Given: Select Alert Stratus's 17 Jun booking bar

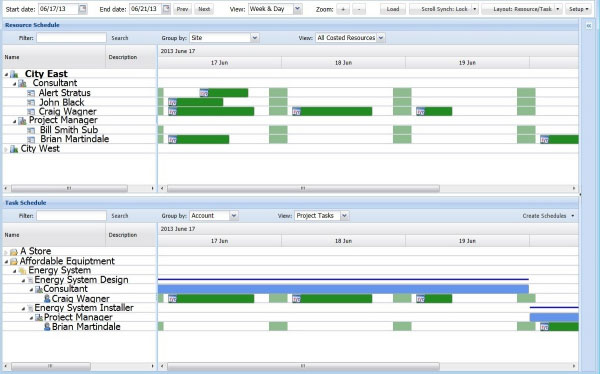Looking at the screenshot, I should 224,93.
